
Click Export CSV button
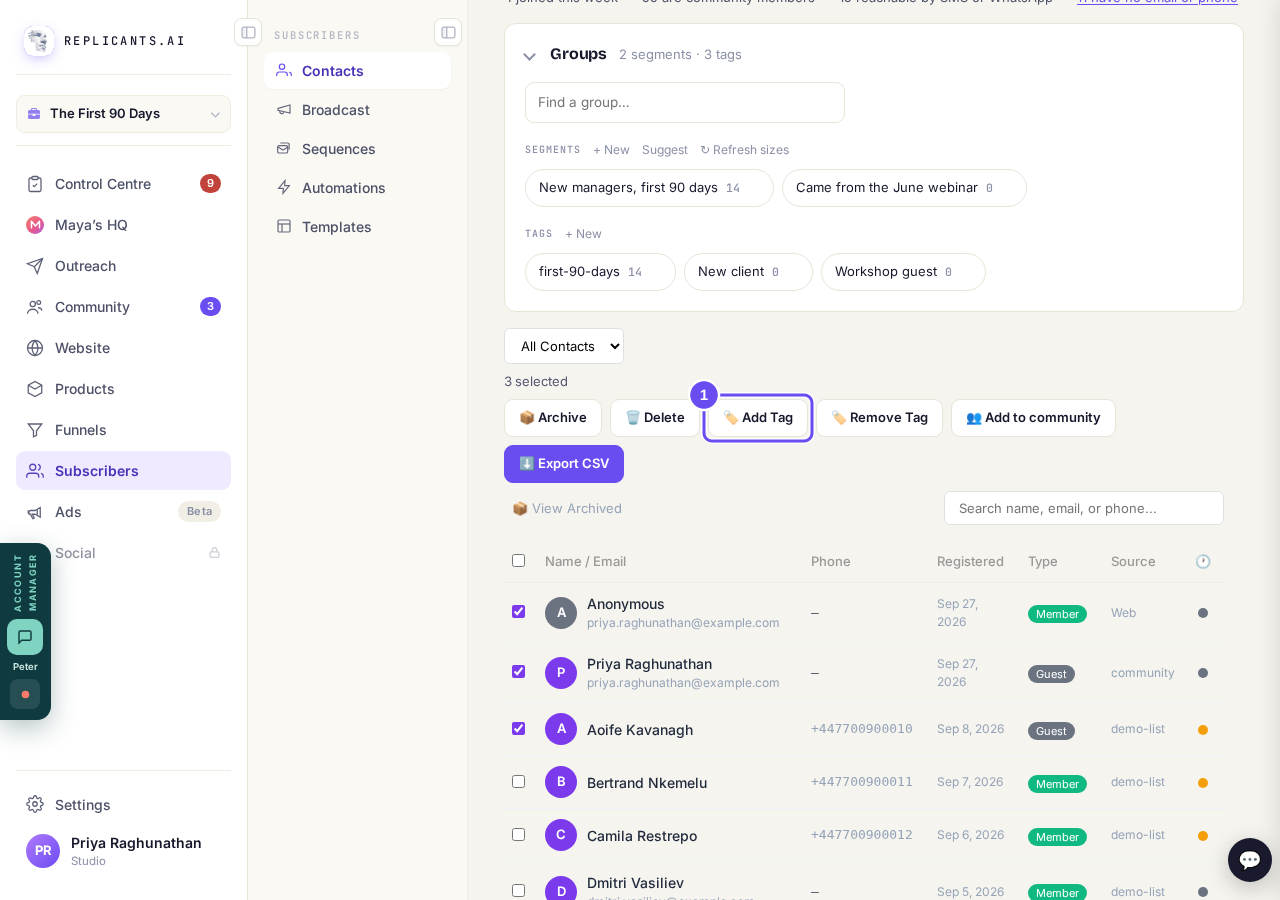[564, 464]
